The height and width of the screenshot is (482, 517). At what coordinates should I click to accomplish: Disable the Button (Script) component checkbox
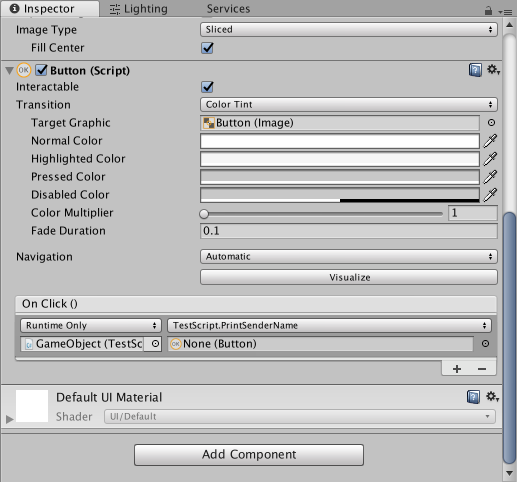[42, 70]
